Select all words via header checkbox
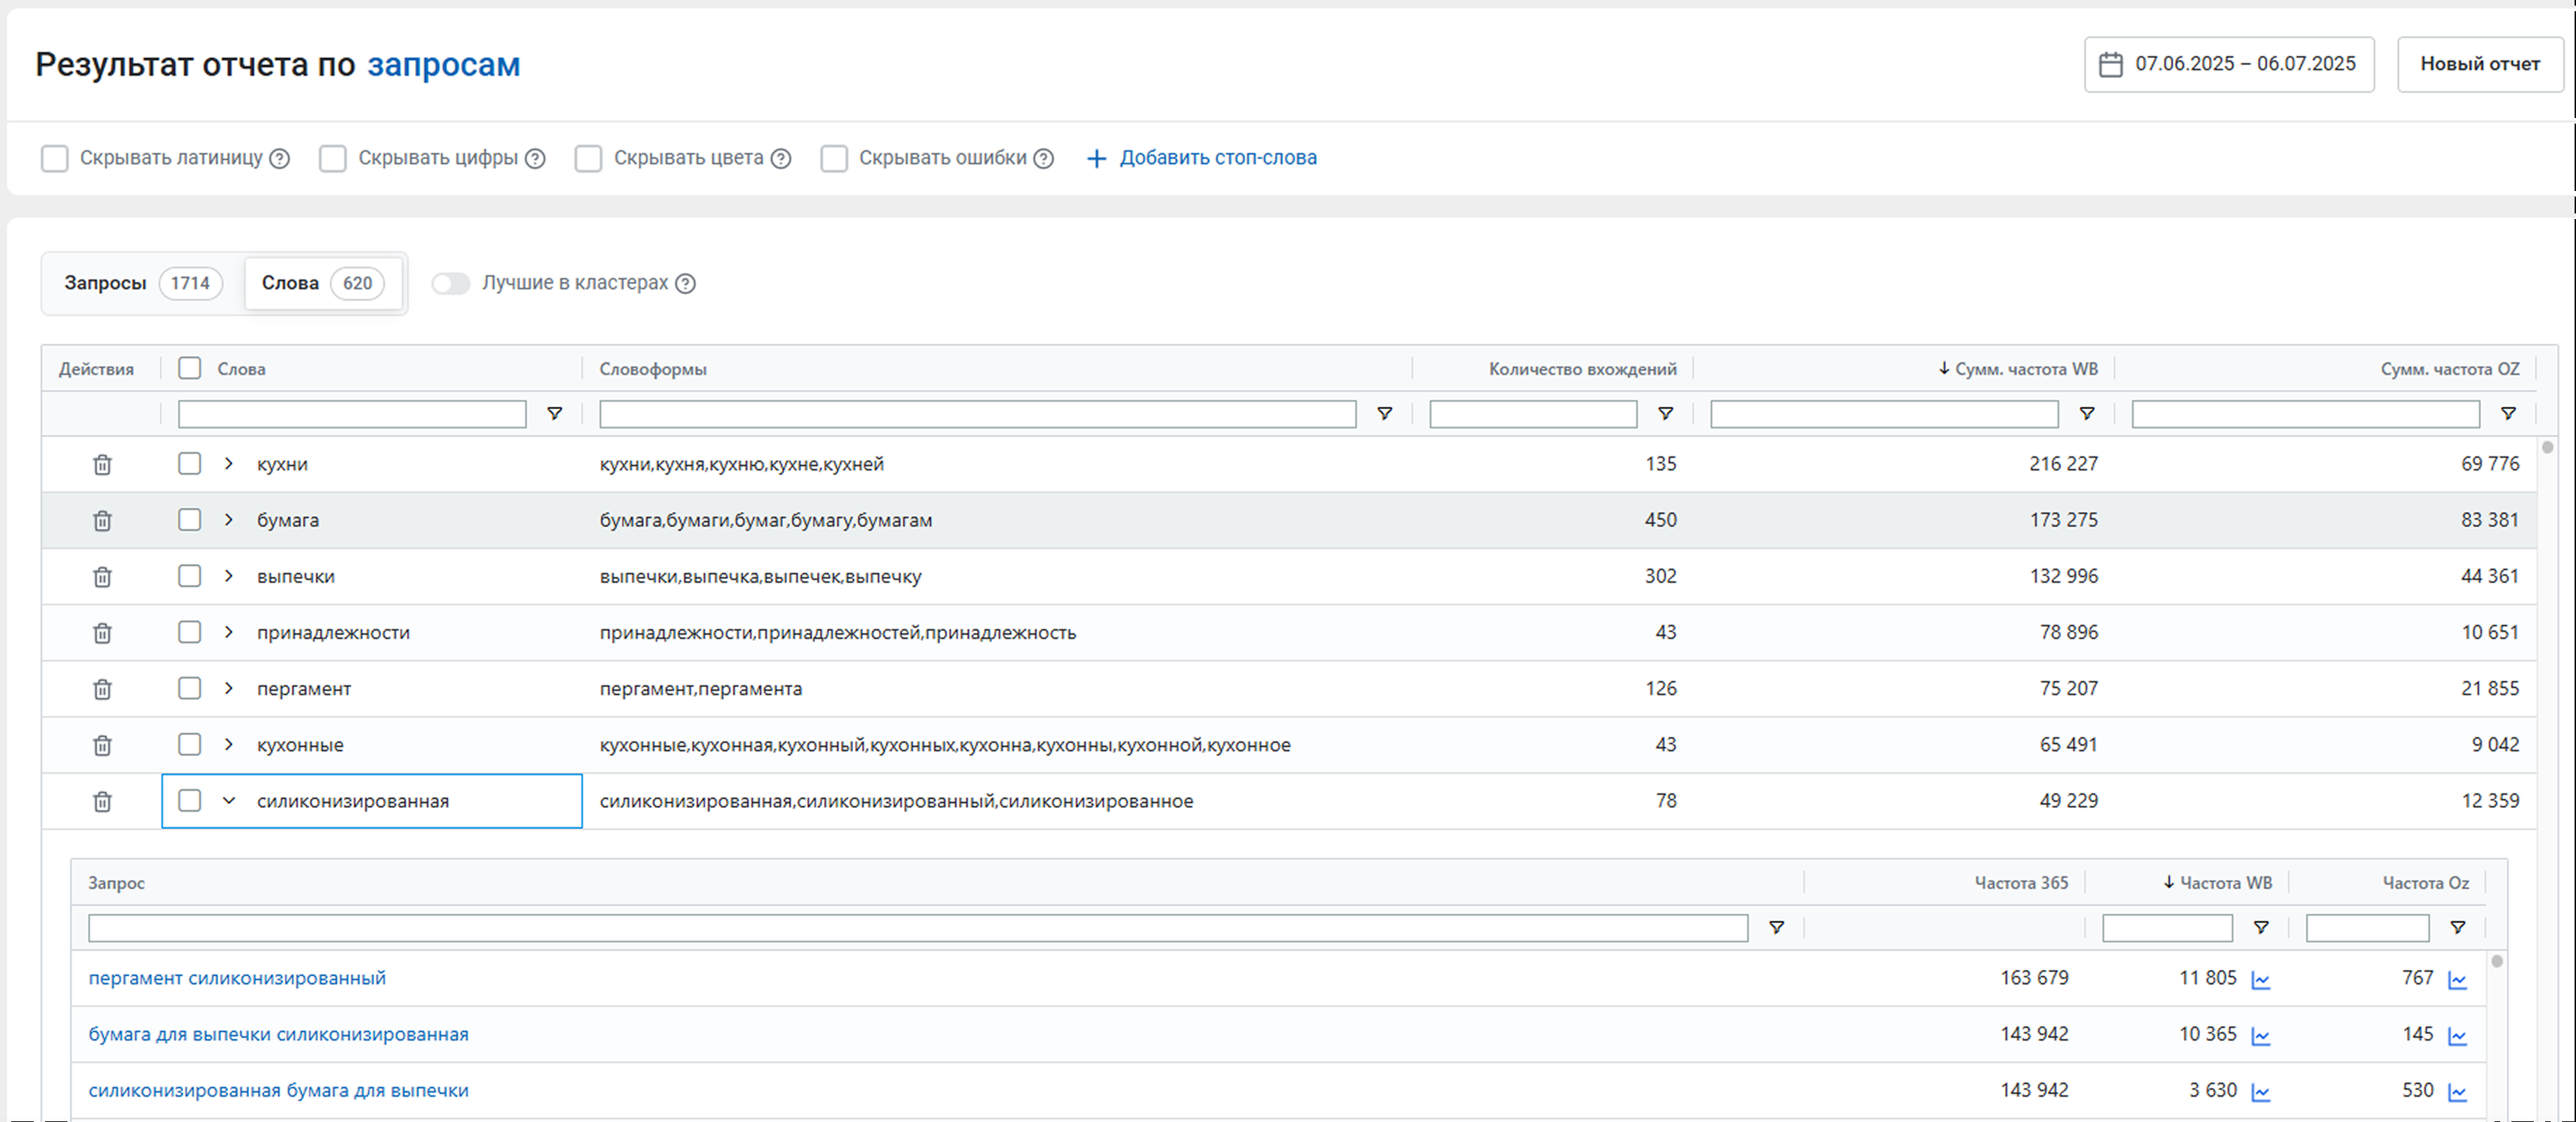The width and height of the screenshot is (2576, 1122). (190, 368)
